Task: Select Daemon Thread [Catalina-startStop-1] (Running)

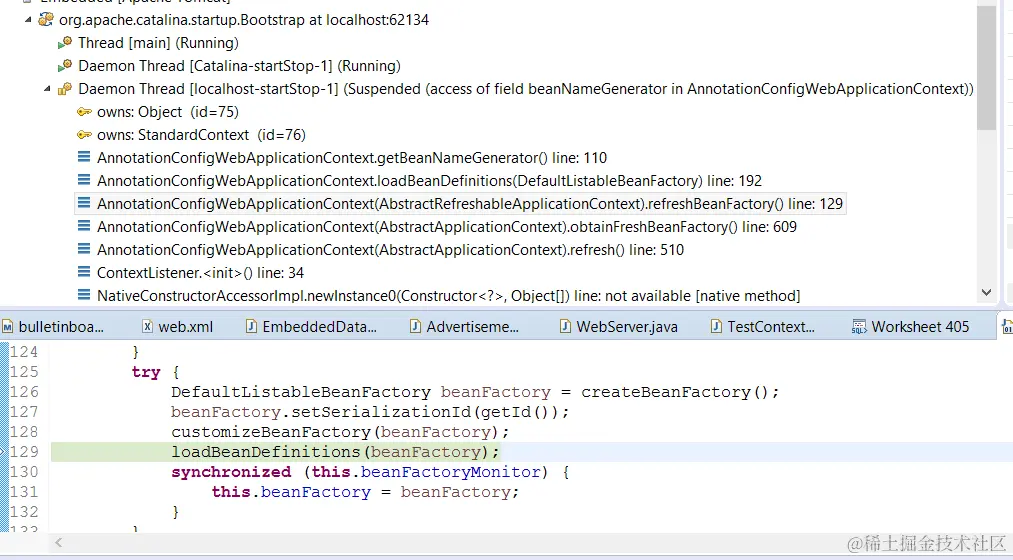Action: pos(239,66)
